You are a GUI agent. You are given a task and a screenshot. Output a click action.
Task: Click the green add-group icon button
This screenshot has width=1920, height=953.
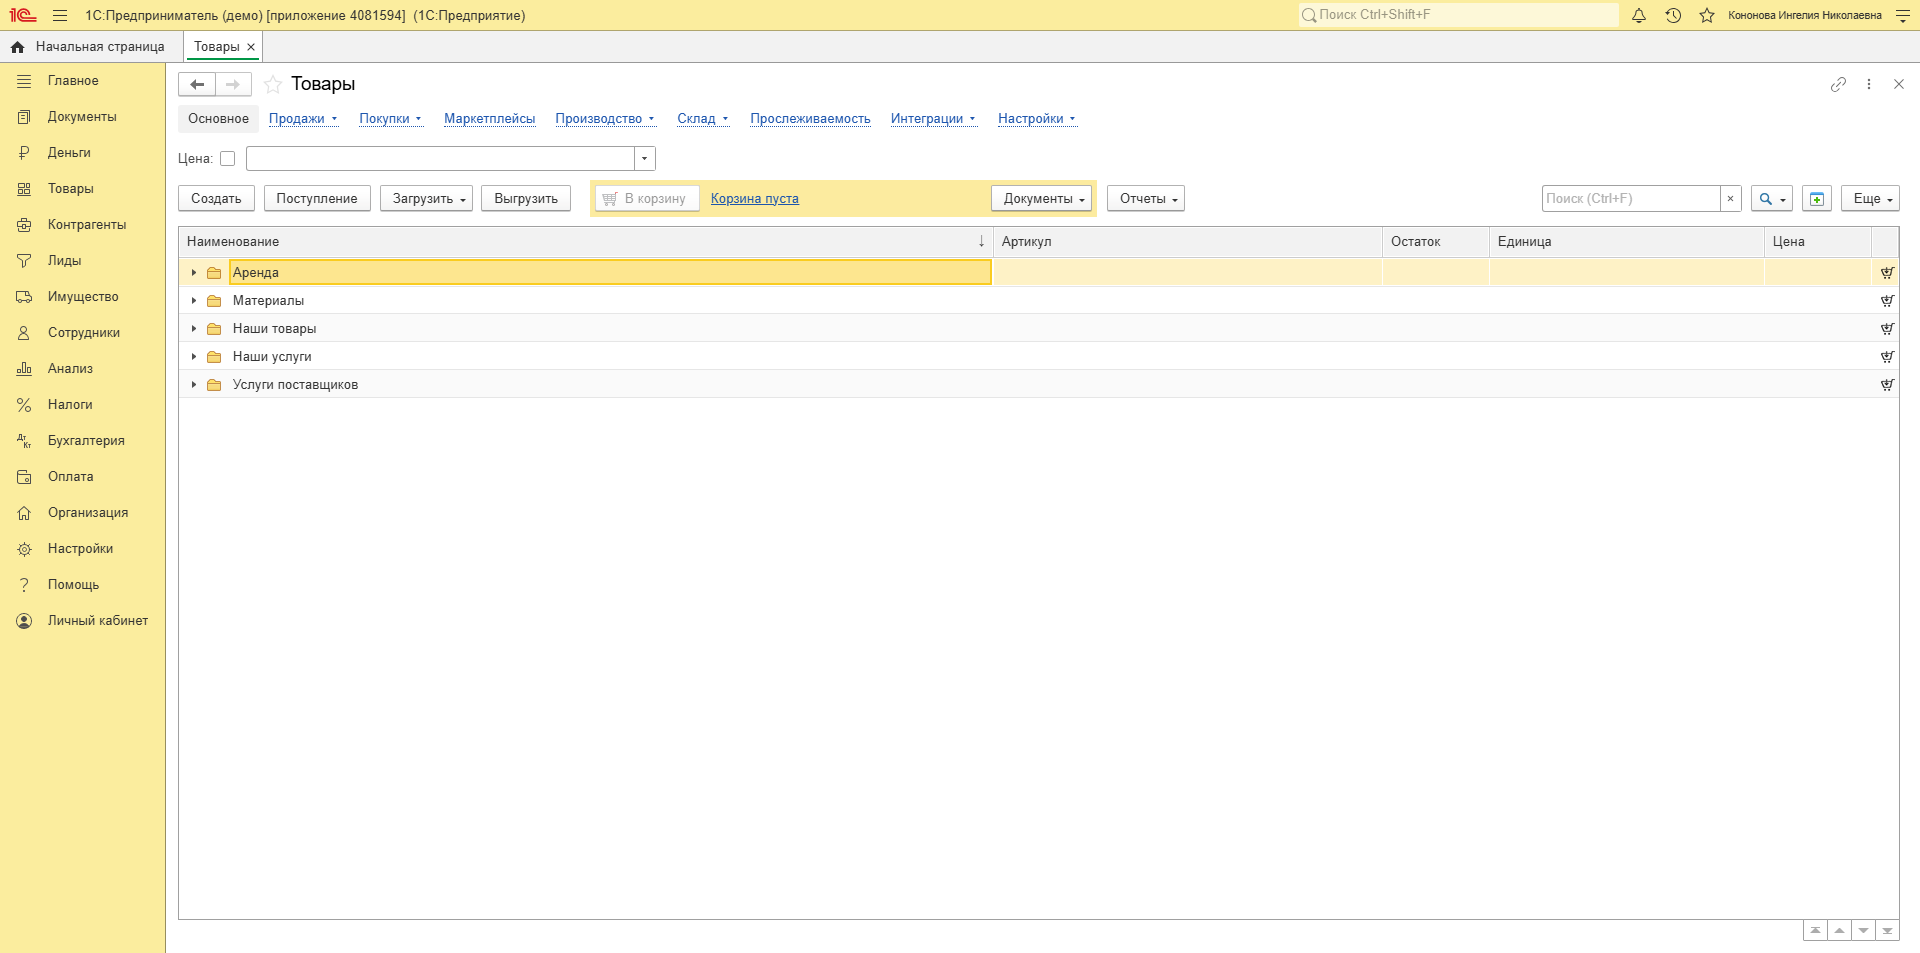pos(1817,199)
